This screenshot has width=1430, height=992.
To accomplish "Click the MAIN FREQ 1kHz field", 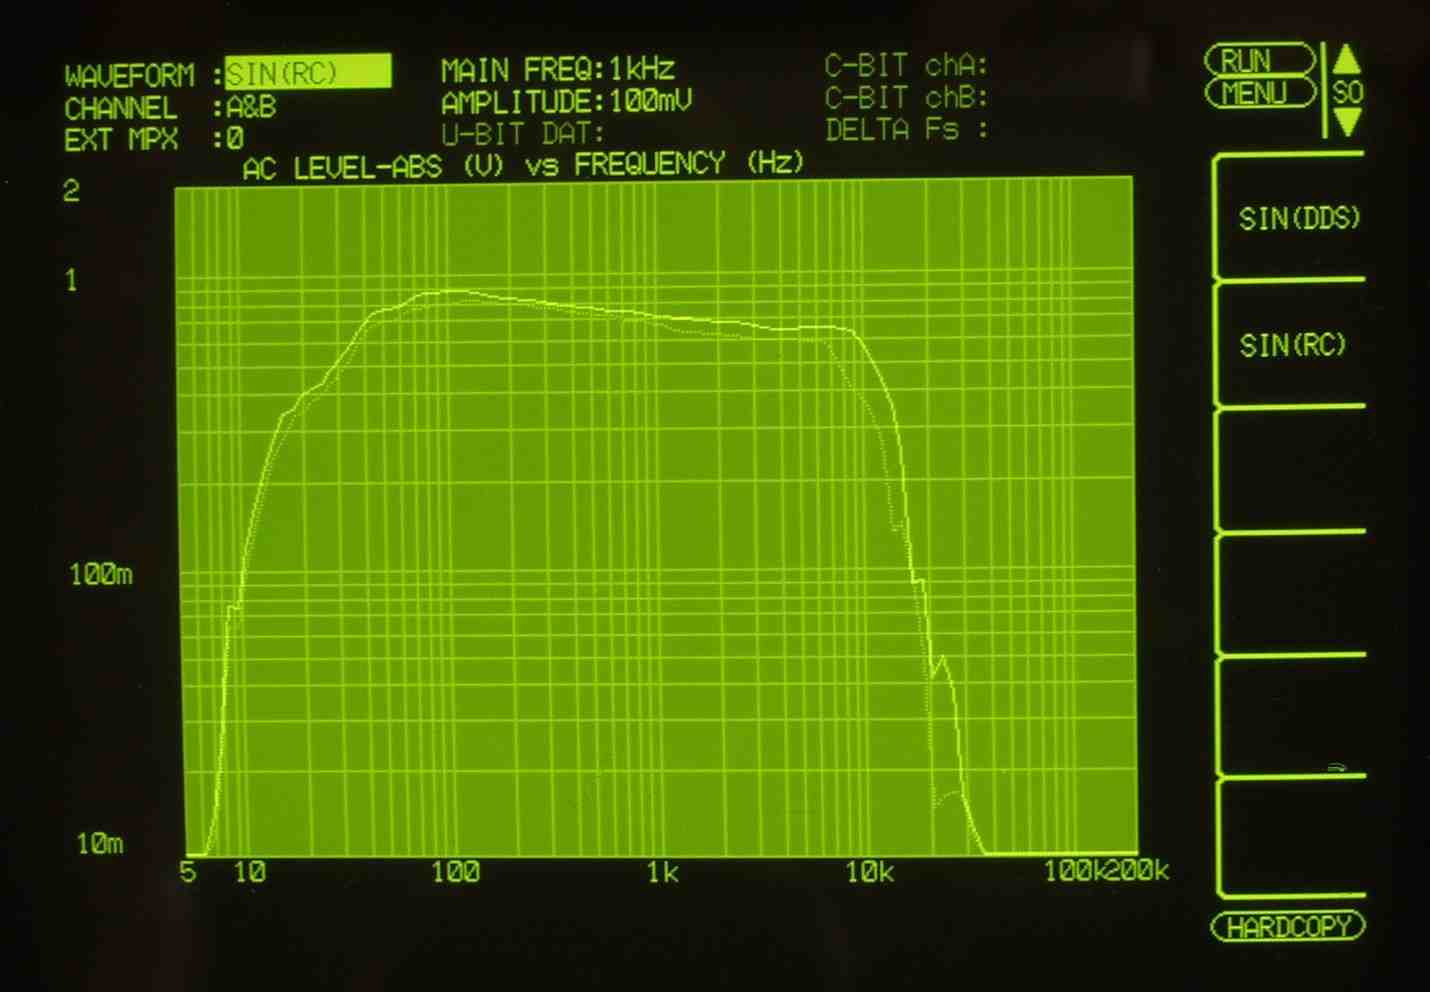I will 558,69.
